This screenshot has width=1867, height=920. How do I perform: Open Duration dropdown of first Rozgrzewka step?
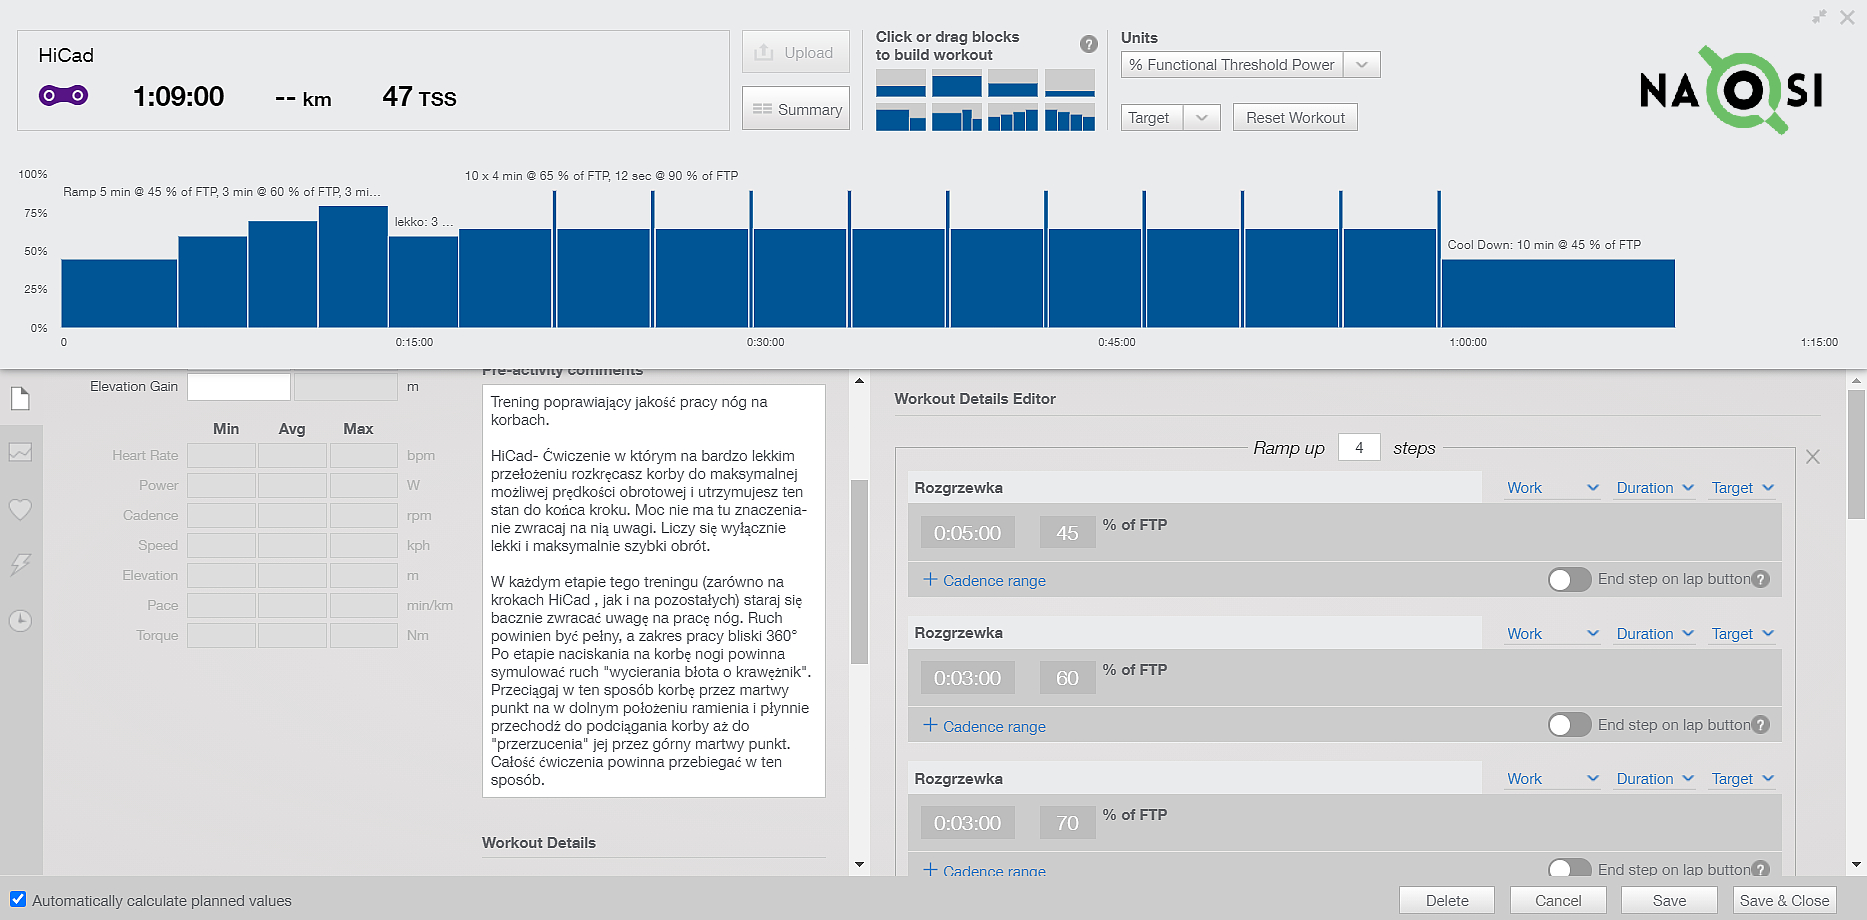(1654, 488)
